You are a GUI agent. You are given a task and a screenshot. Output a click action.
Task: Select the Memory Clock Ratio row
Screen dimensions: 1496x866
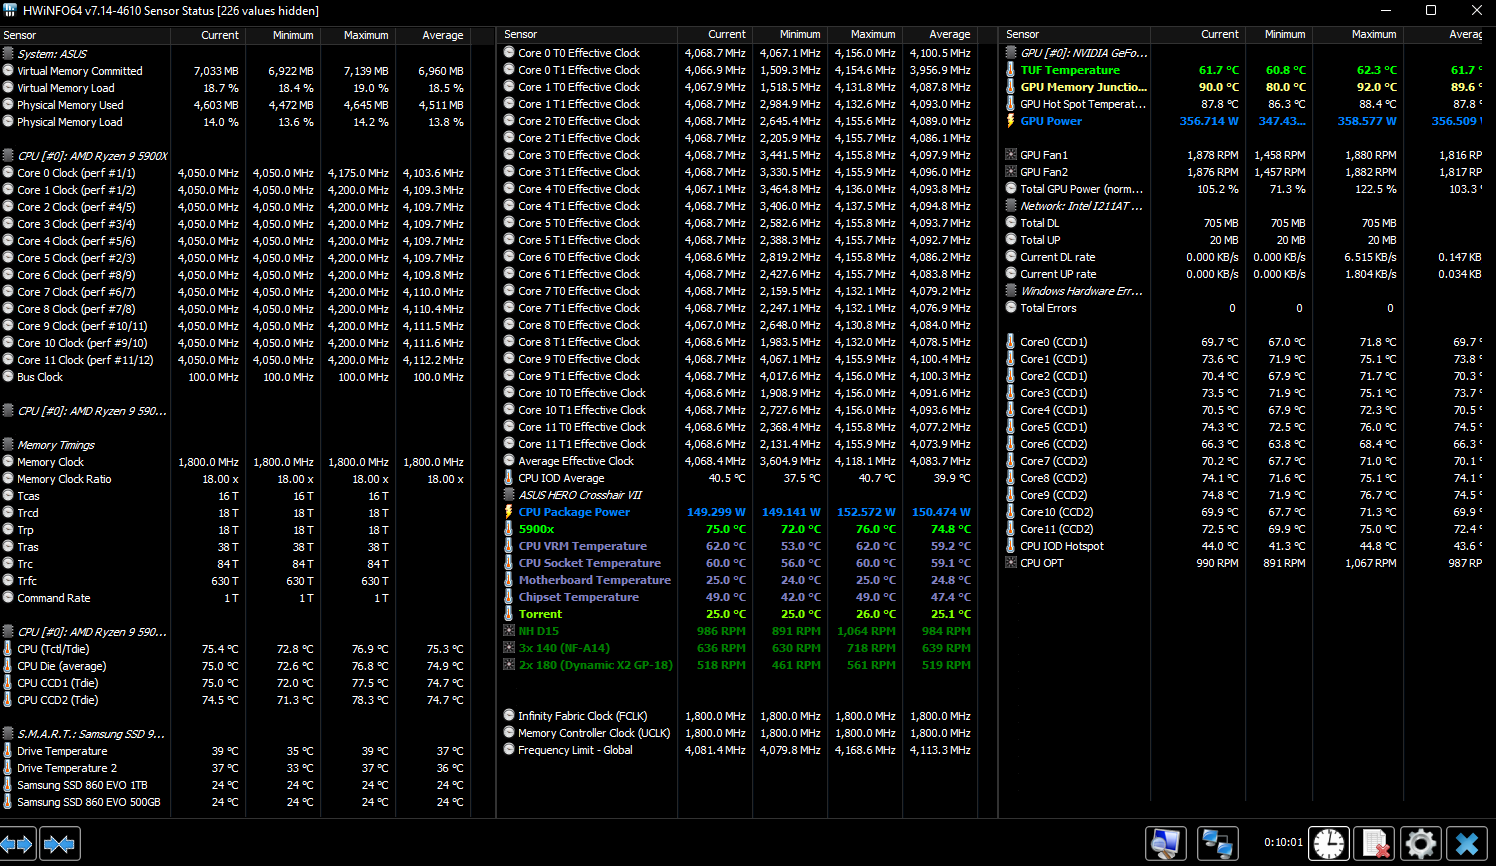coord(235,479)
